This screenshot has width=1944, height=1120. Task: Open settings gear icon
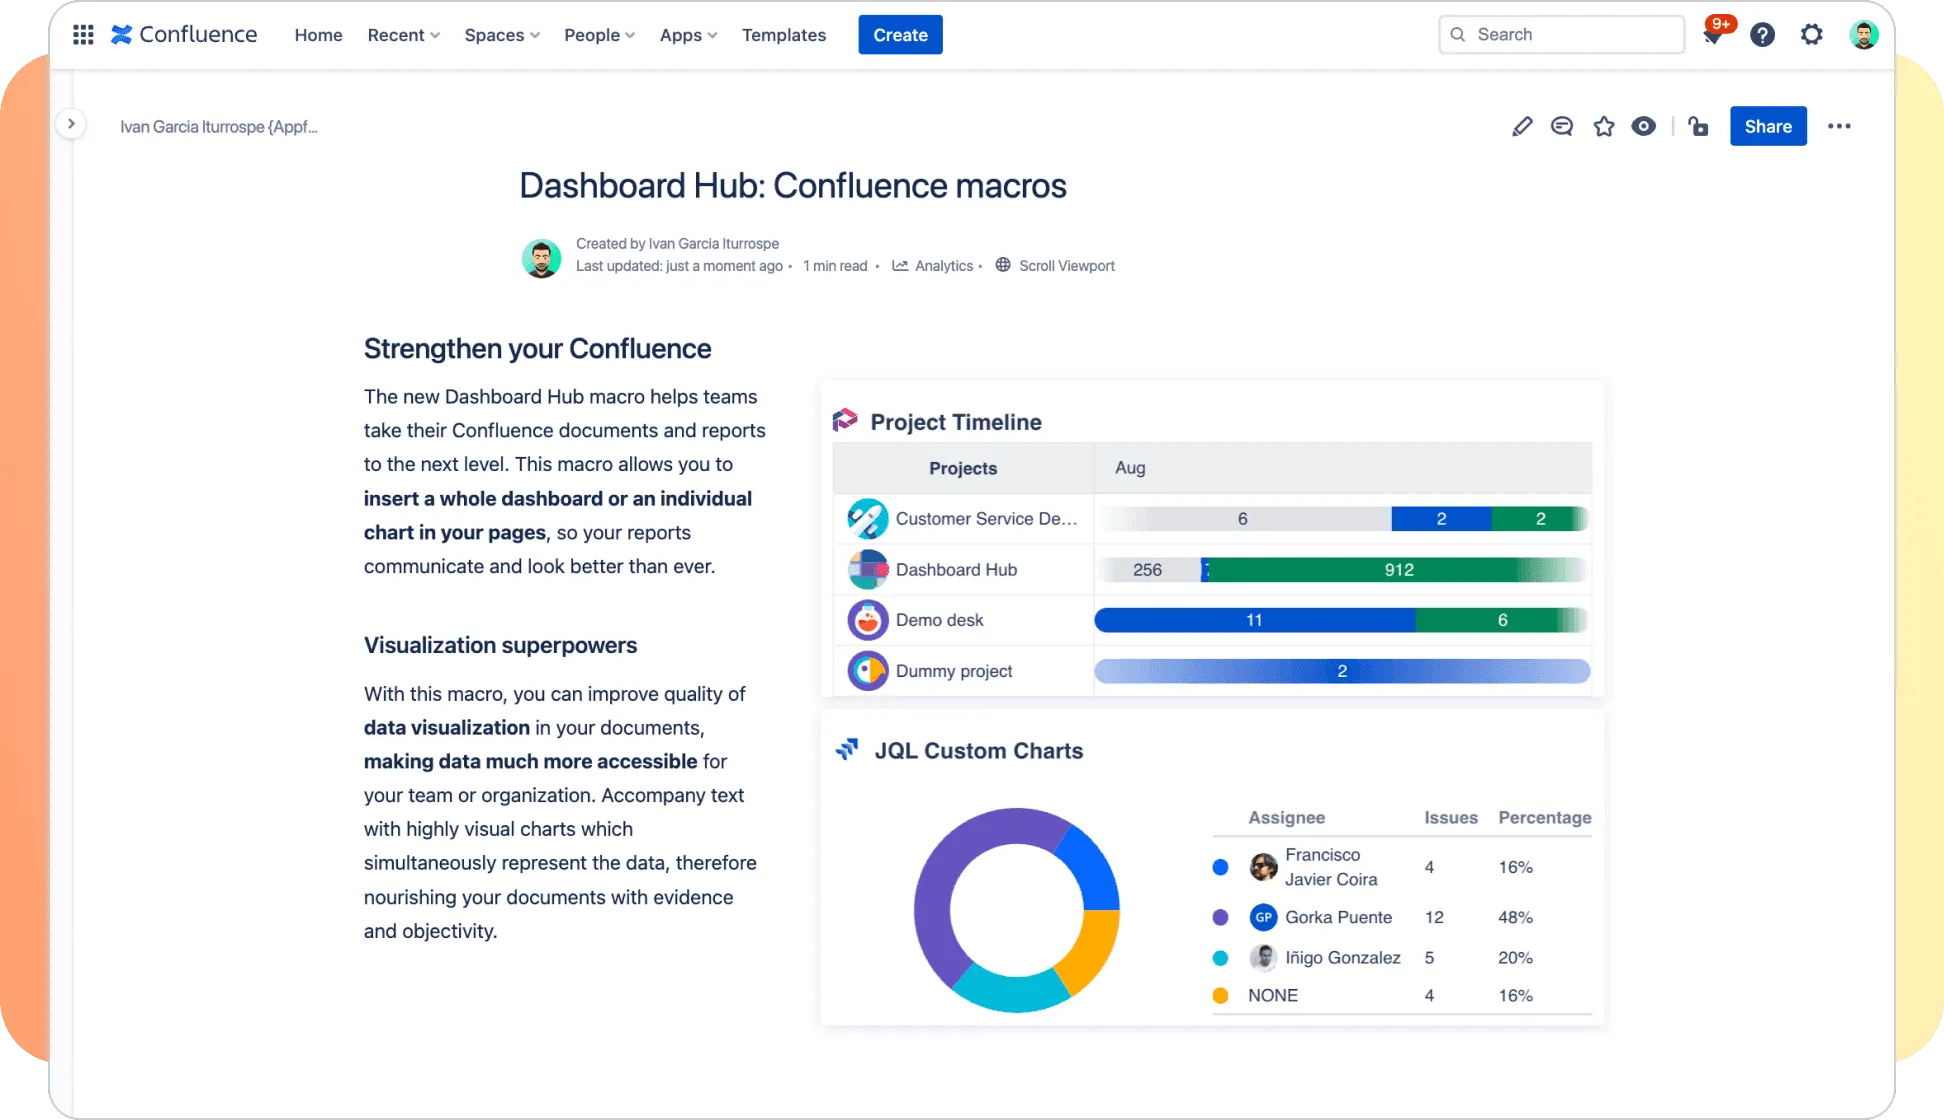(1811, 35)
